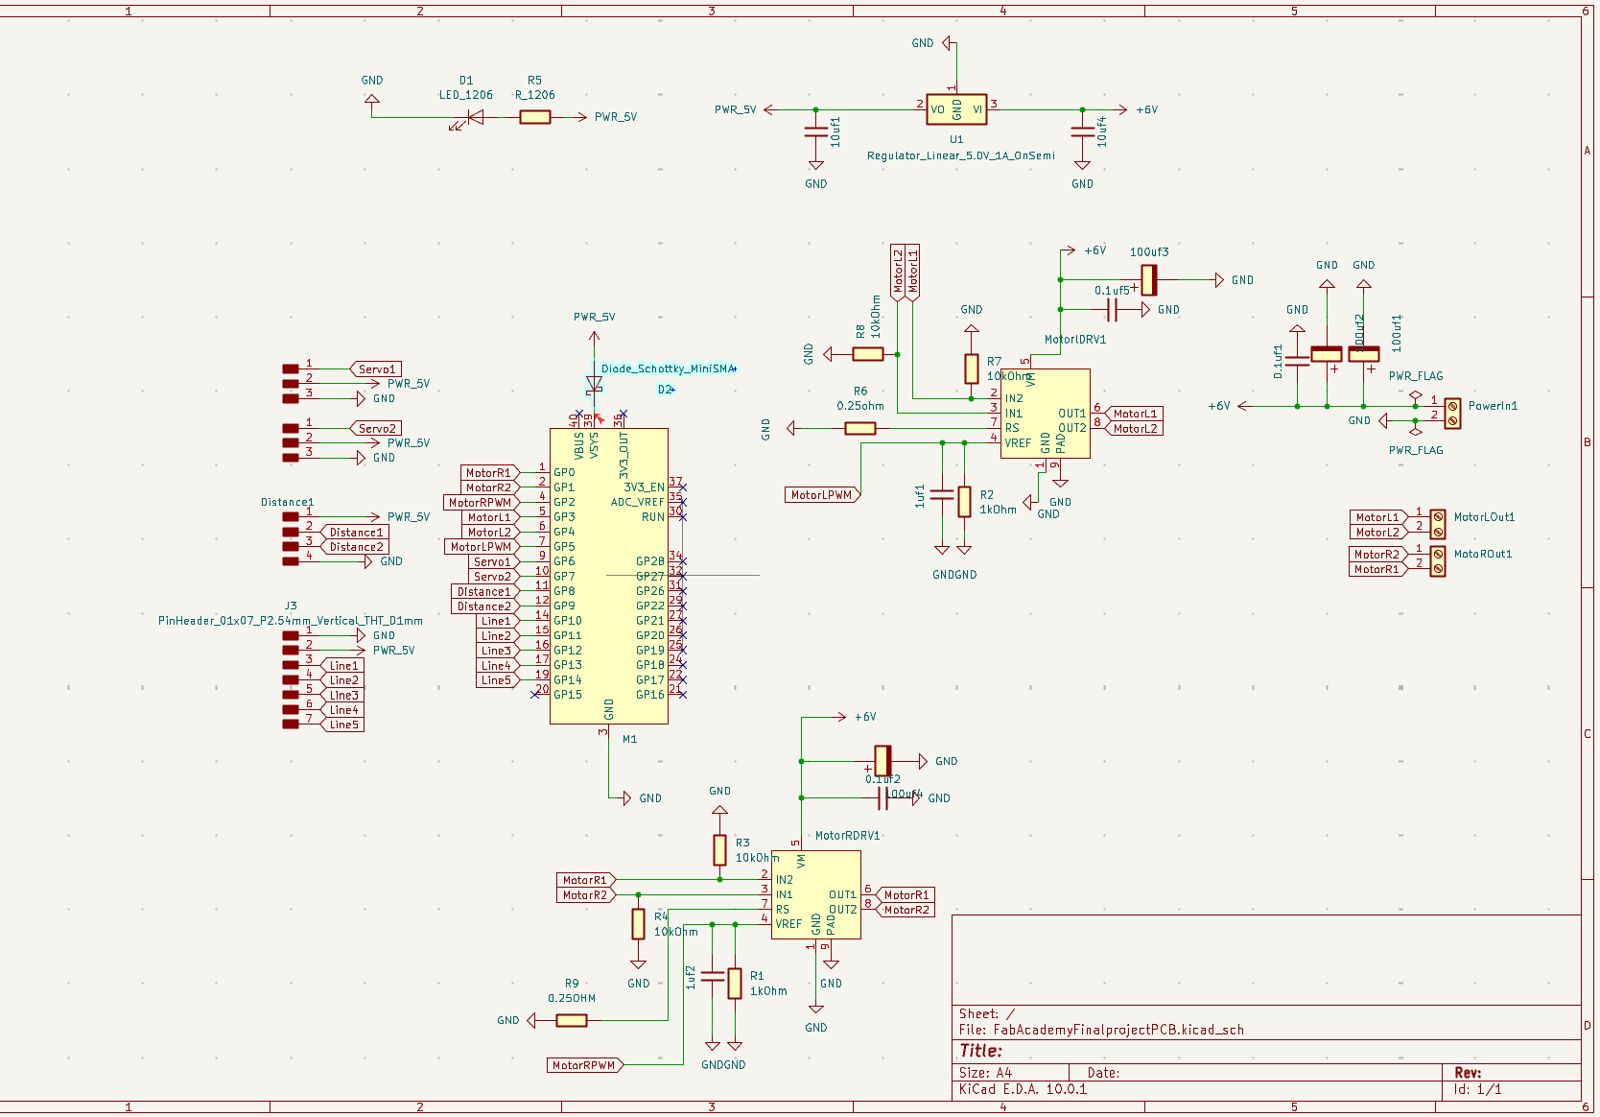
Task: Click the GP28 pin name
Action: (650, 561)
